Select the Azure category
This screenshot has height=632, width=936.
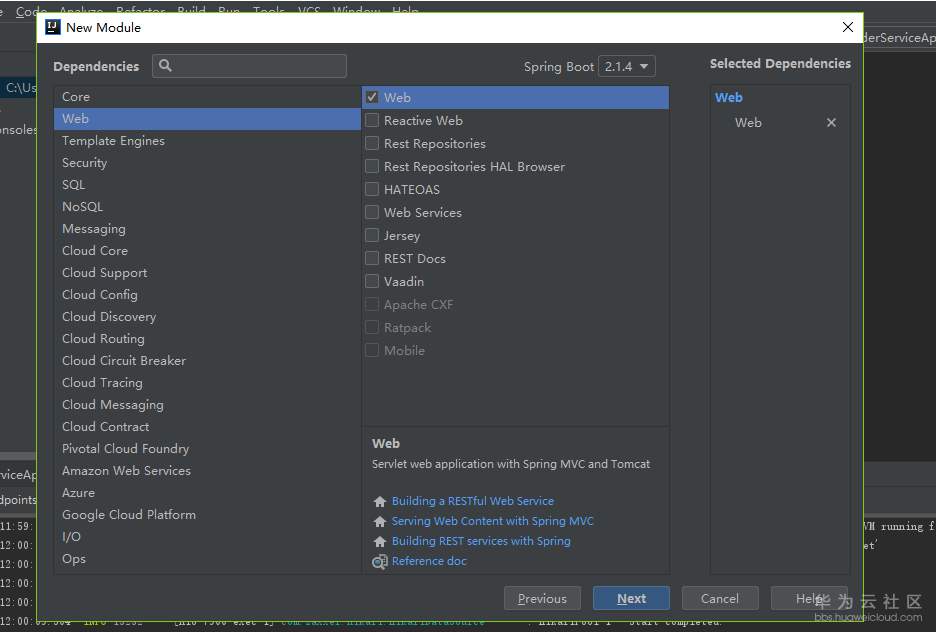click(207, 493)
